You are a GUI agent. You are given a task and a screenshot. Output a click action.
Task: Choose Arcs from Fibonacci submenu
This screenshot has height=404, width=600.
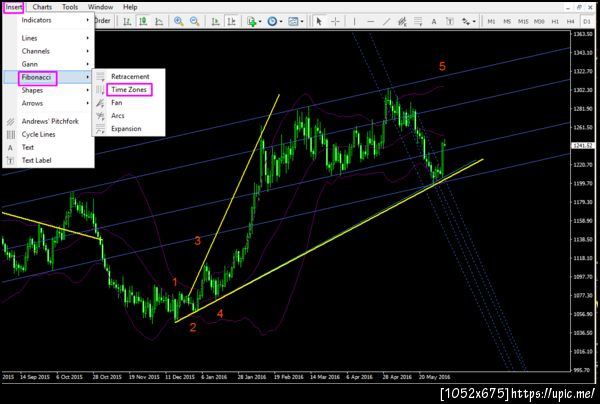click(x=129, y=116)
